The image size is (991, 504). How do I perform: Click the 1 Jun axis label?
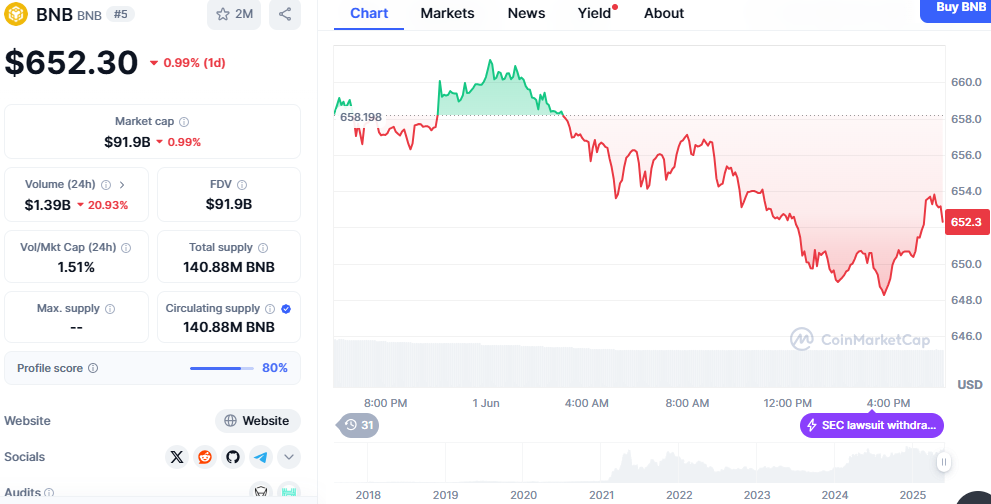click(486, 403)
